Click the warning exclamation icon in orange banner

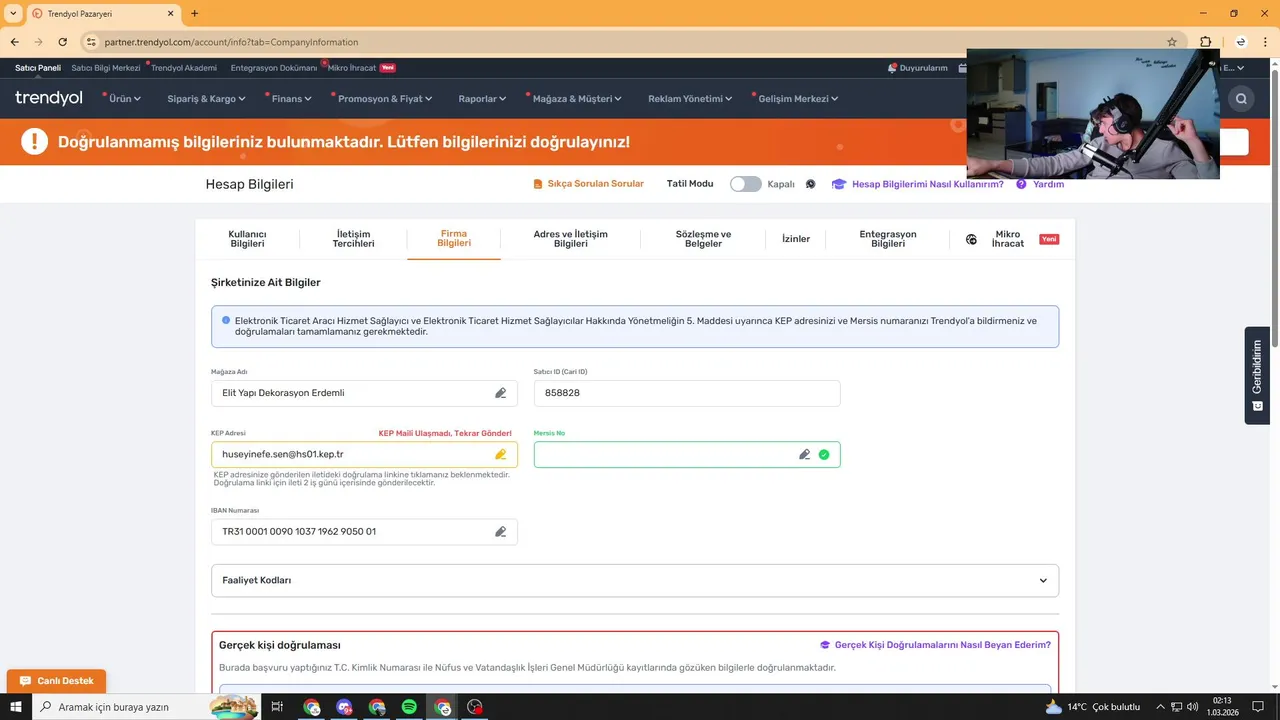tap(34, 141)
